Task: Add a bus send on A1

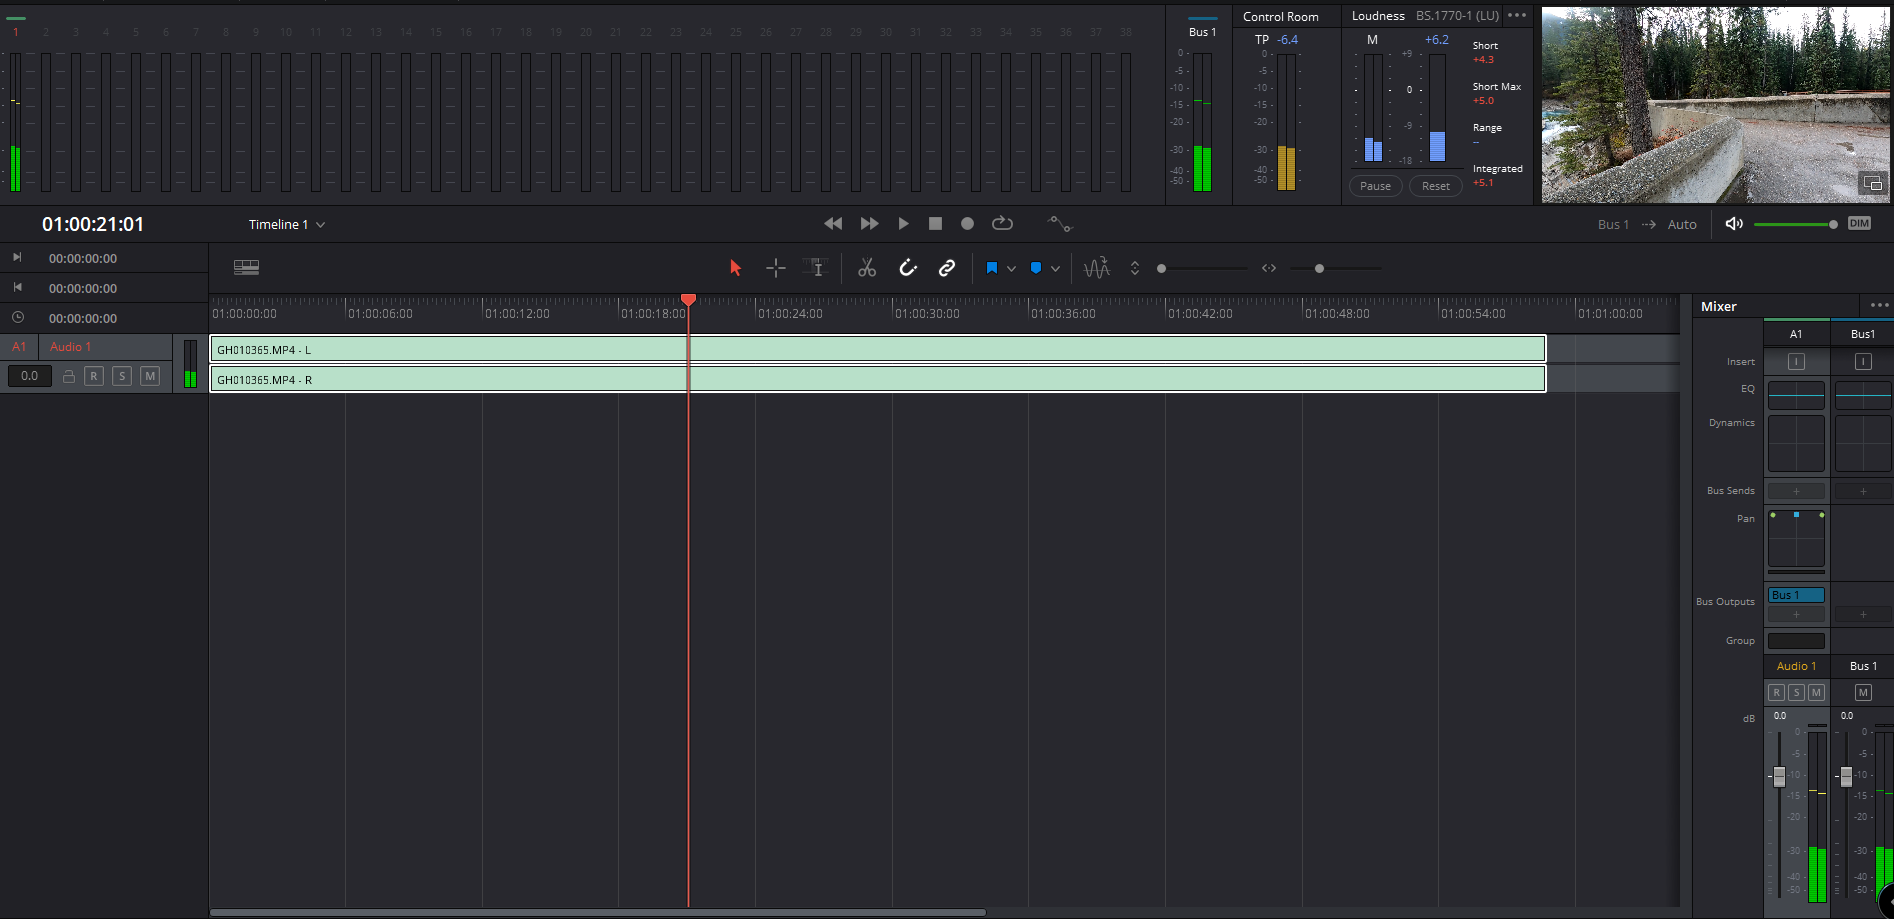Action: (1796, 491)
